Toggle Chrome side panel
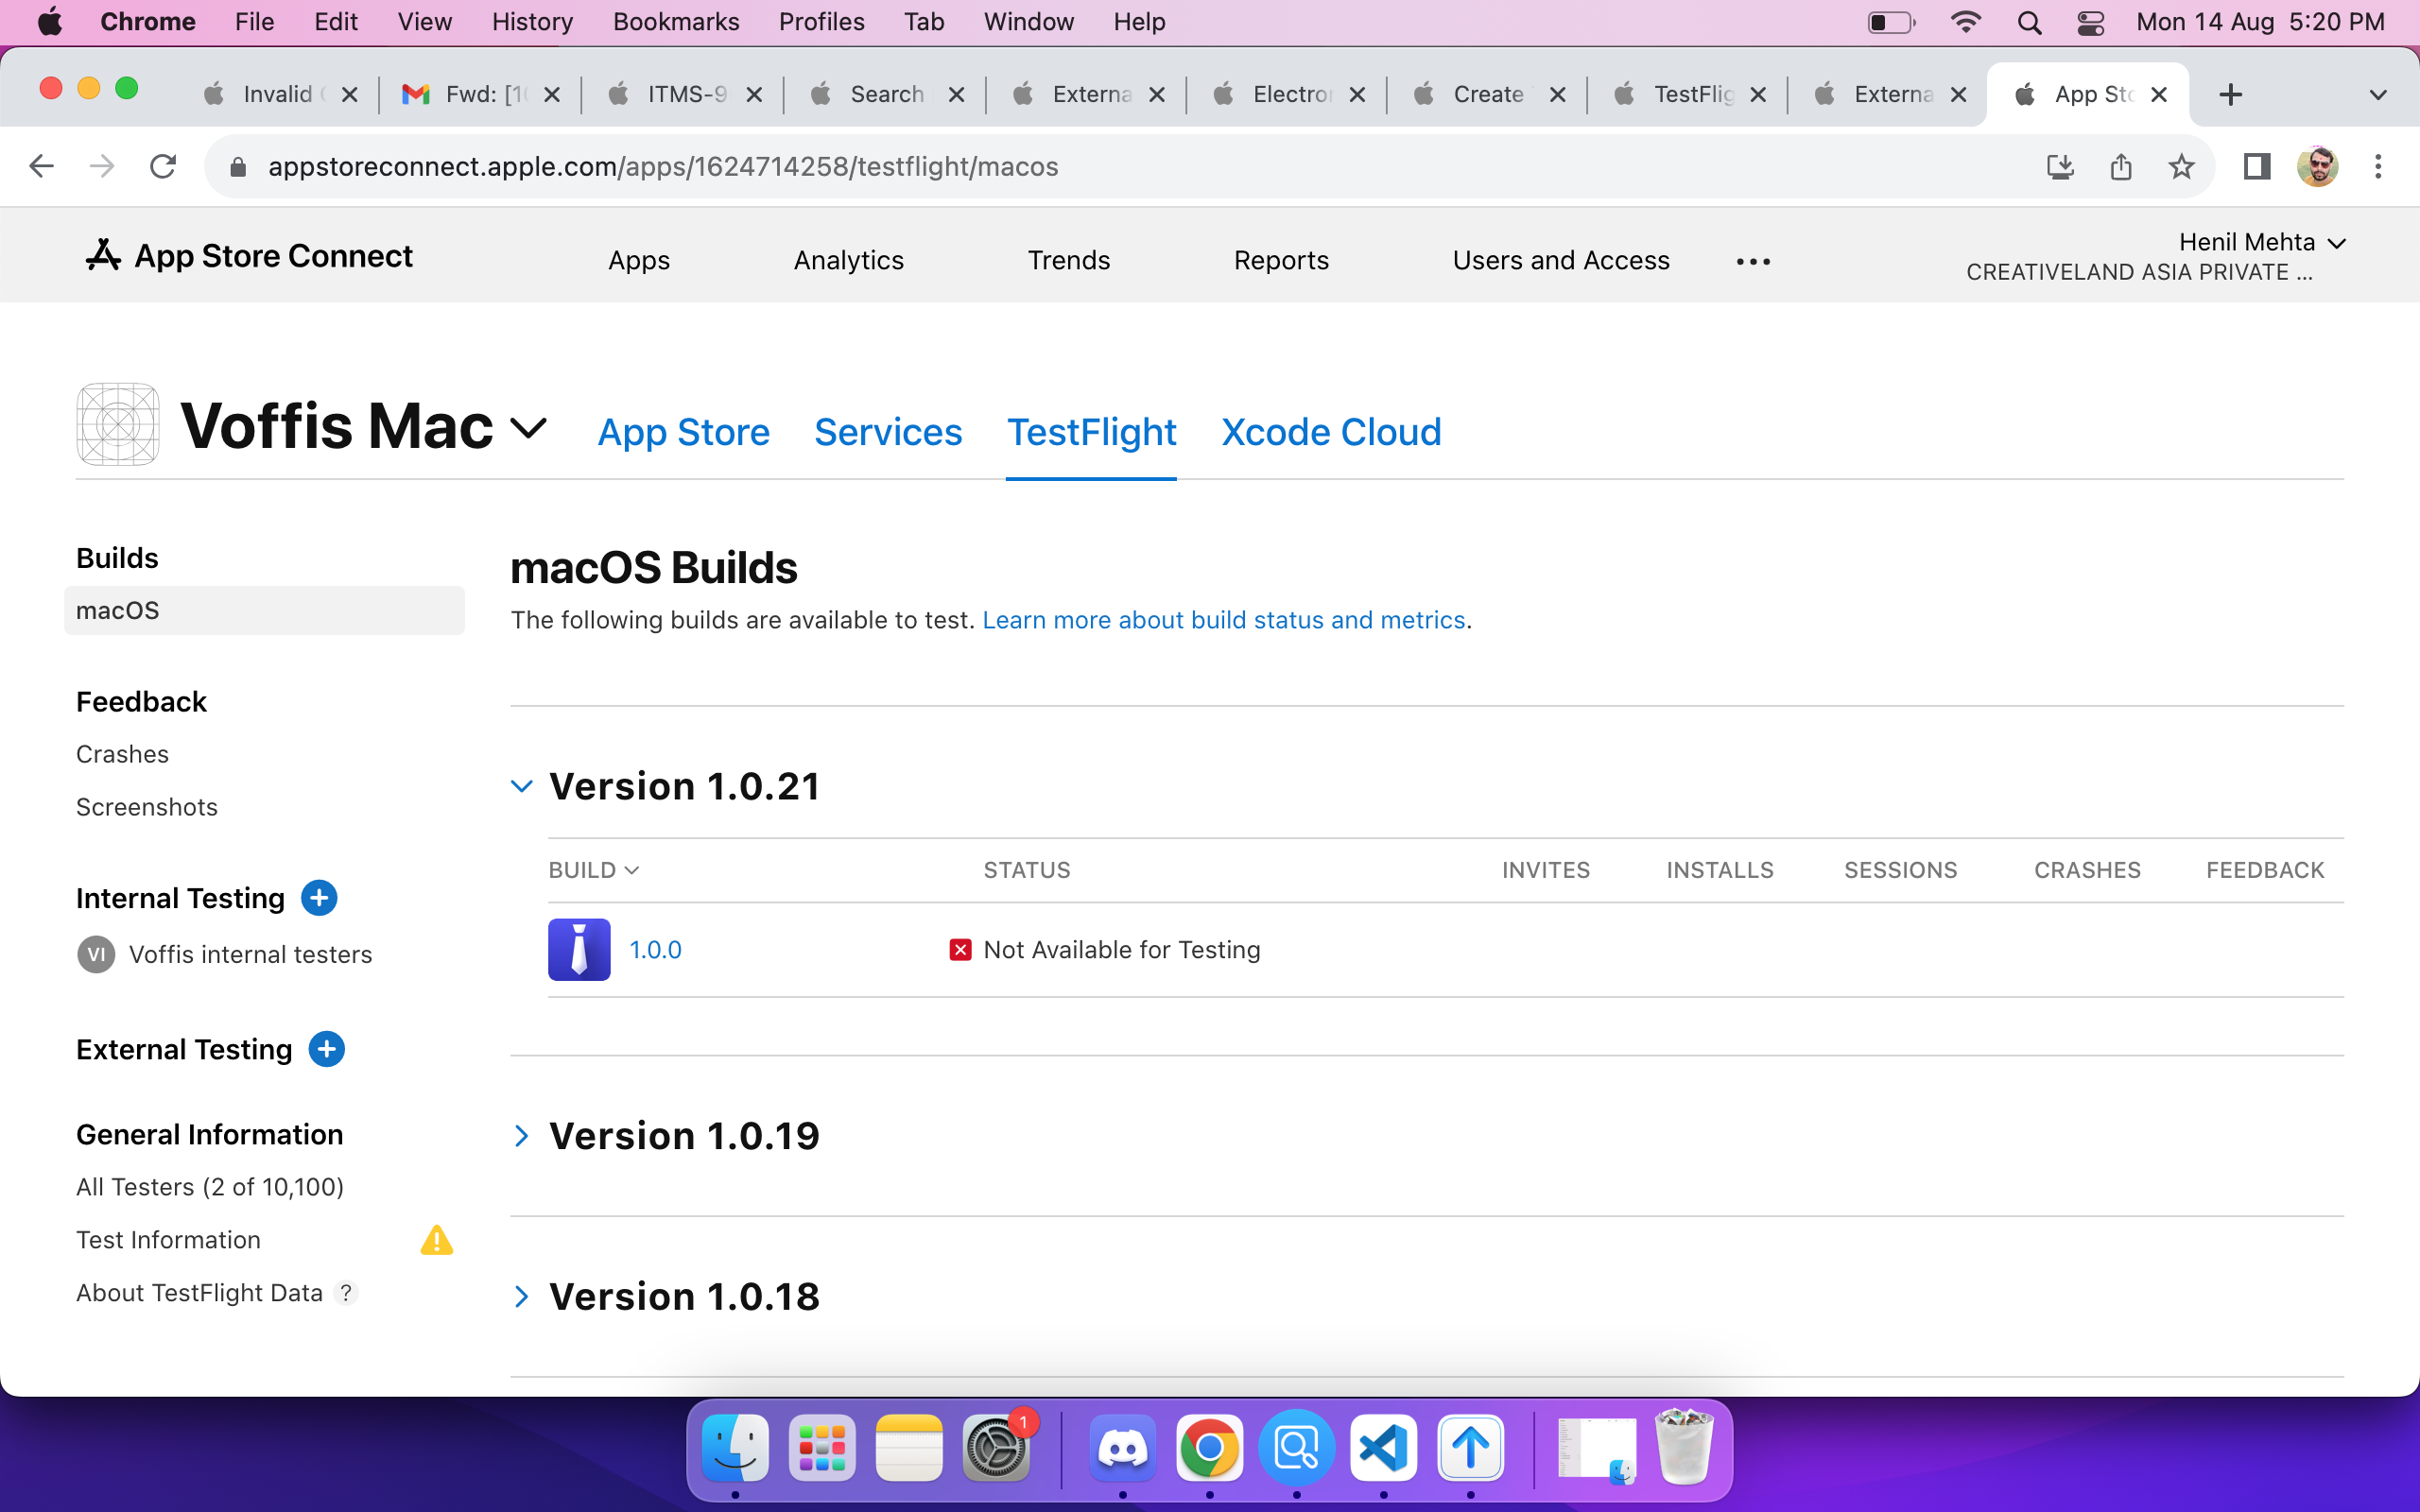The height and width of the screenshot is (1512, 2420). [x=2257, y=166]
